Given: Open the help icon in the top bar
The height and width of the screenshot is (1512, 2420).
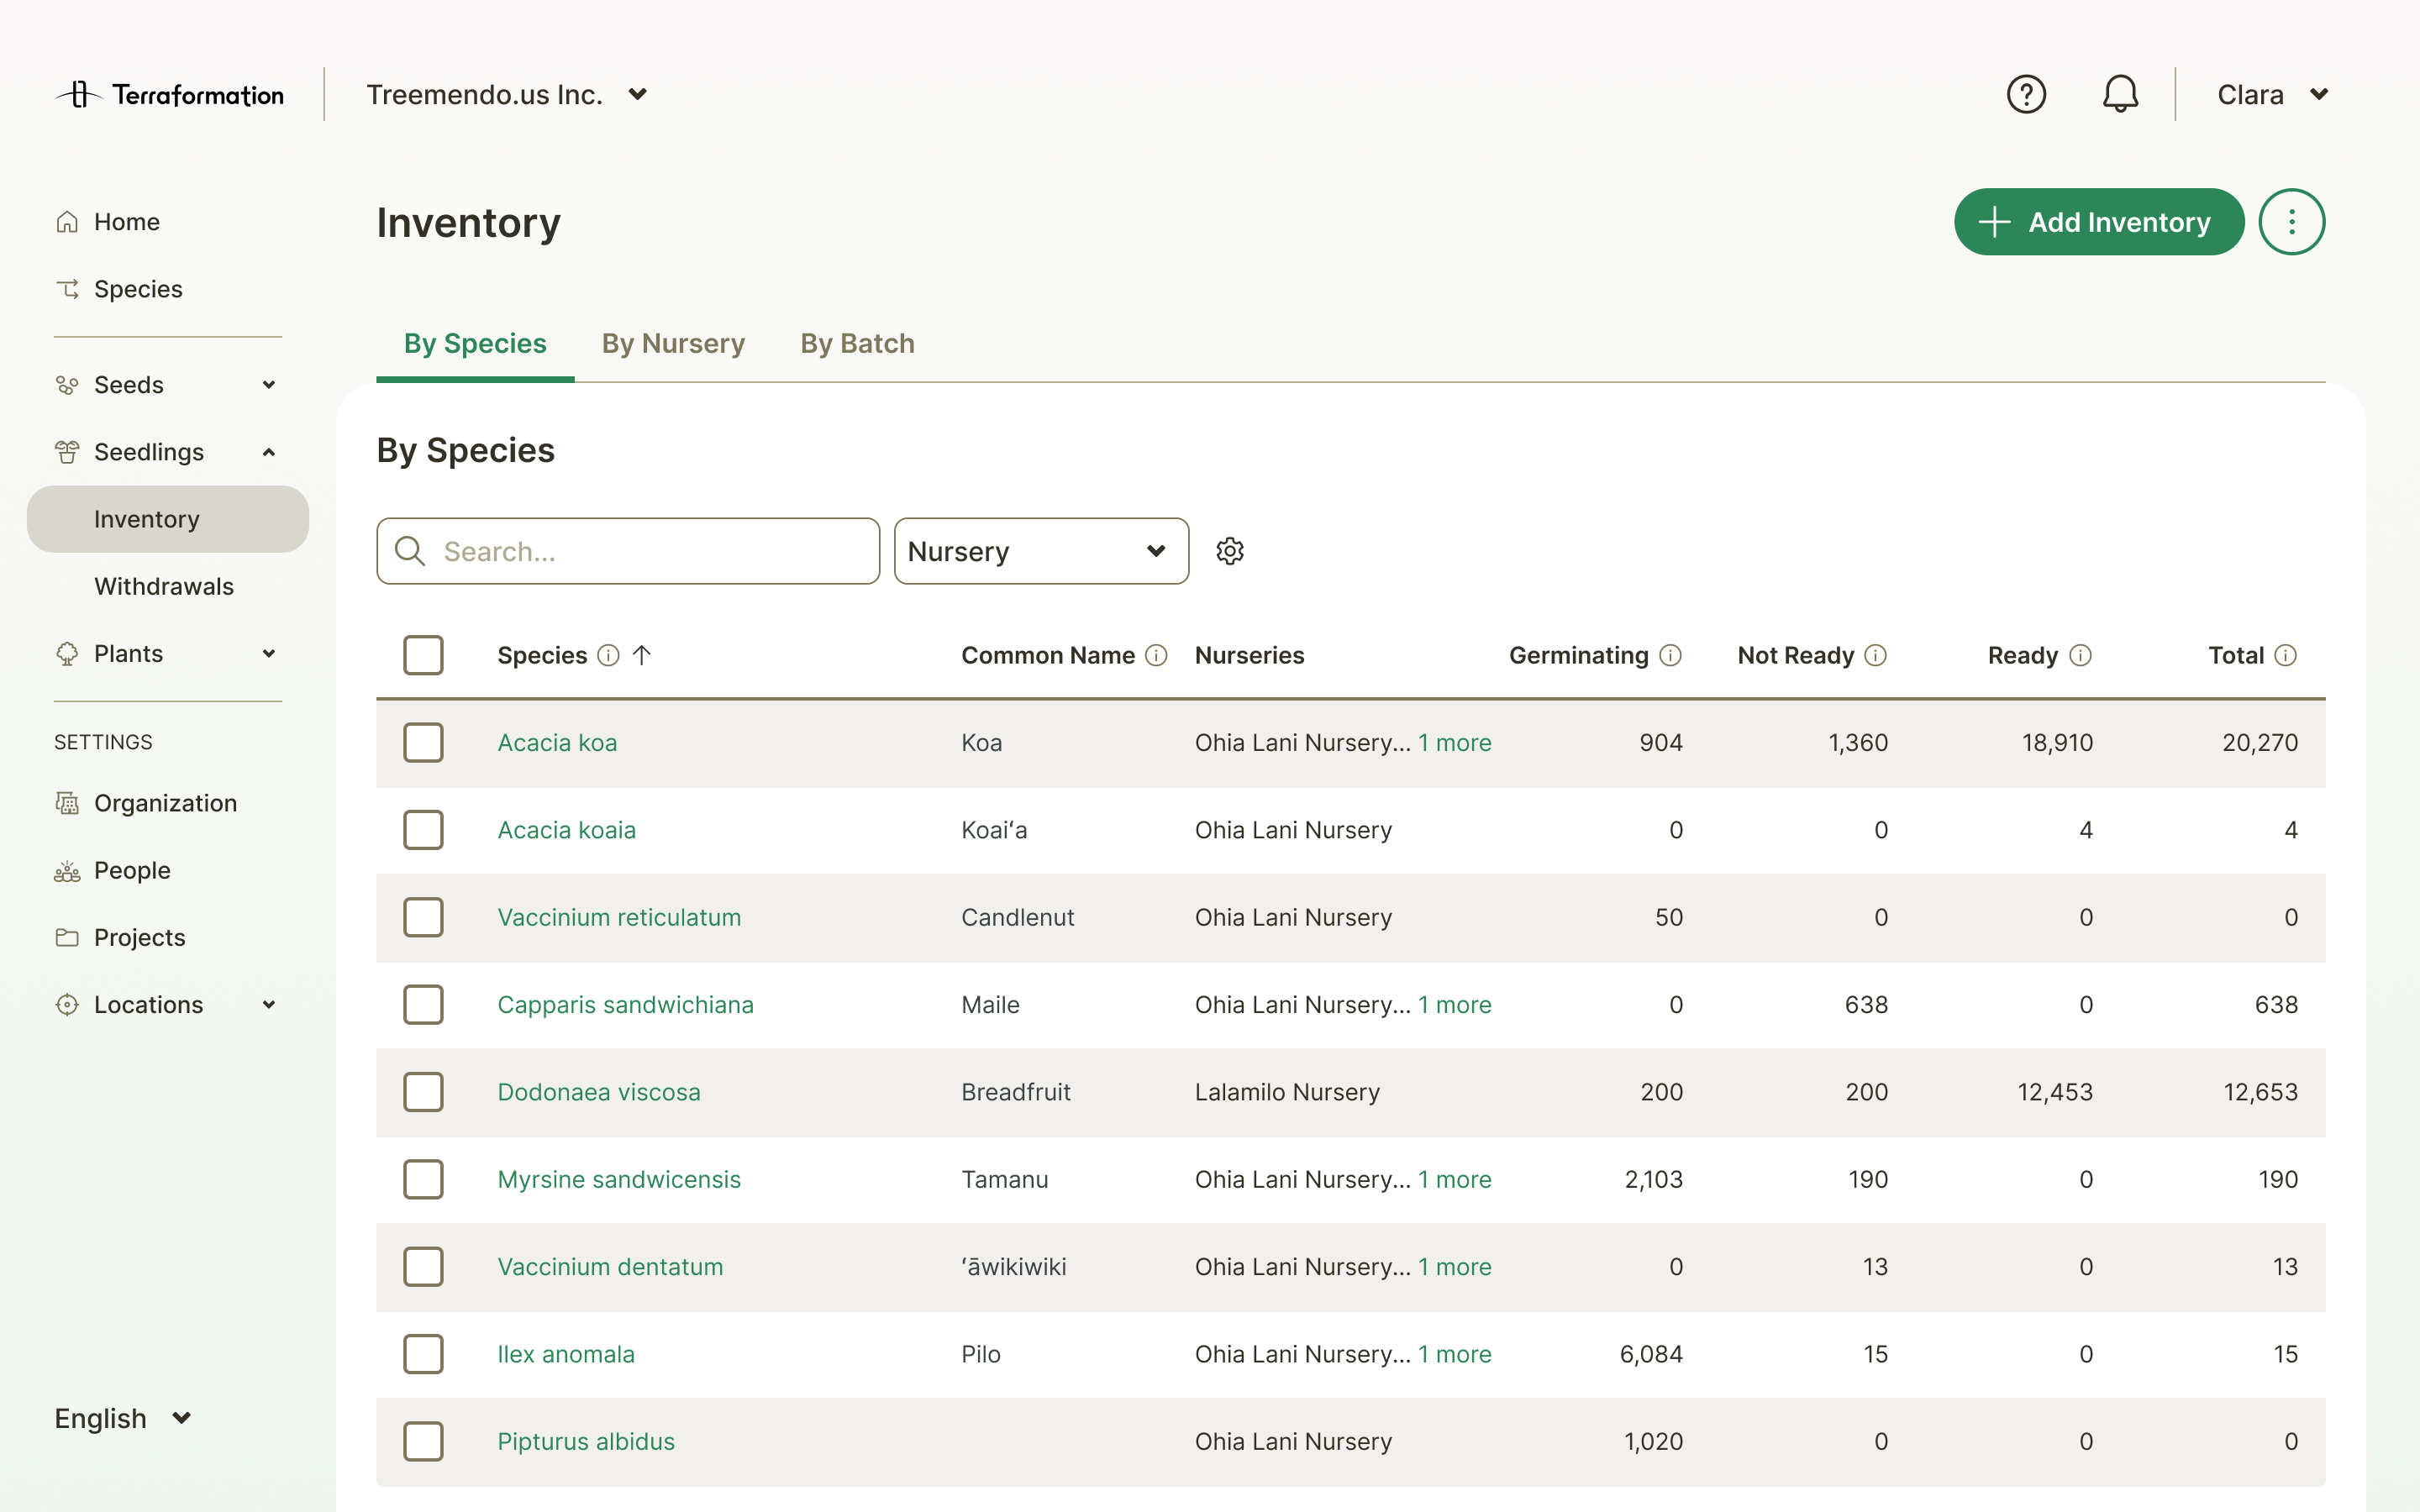Looking at the screenshot, I should click(2026, 93).
